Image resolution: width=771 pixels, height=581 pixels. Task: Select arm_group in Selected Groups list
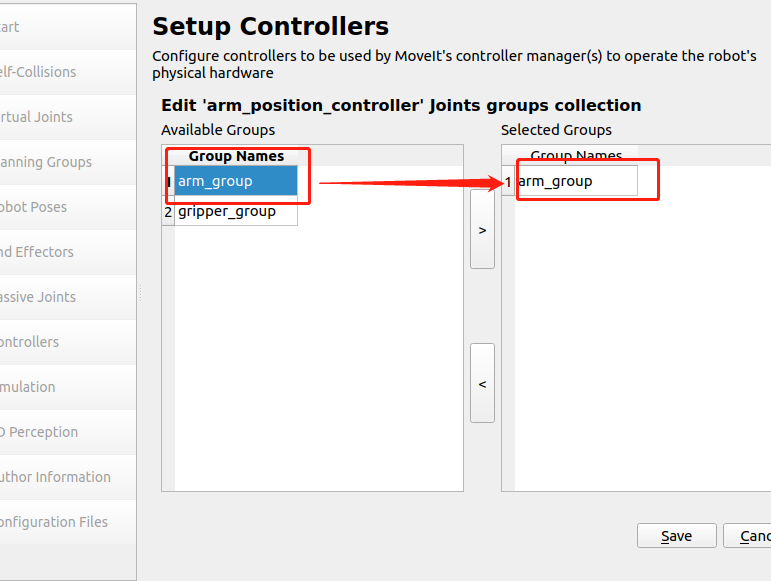pos(576,181)
